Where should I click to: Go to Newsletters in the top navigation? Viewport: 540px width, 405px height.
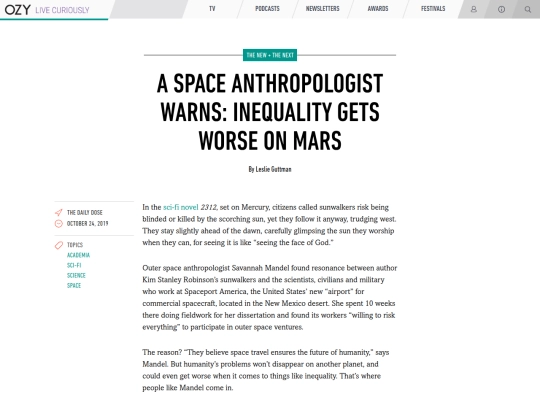tap(322, 9)
